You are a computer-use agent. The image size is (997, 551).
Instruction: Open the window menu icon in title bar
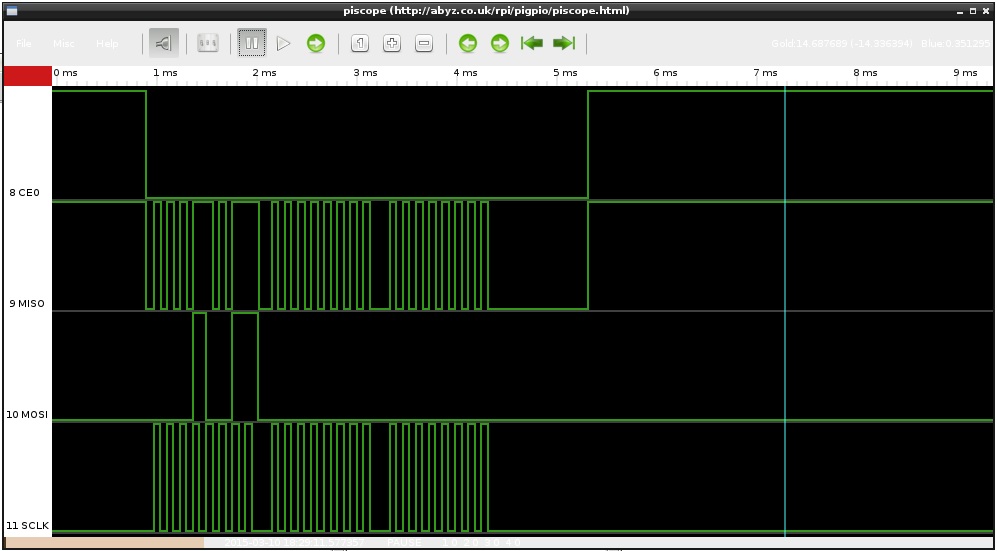(x=11, y=11)
